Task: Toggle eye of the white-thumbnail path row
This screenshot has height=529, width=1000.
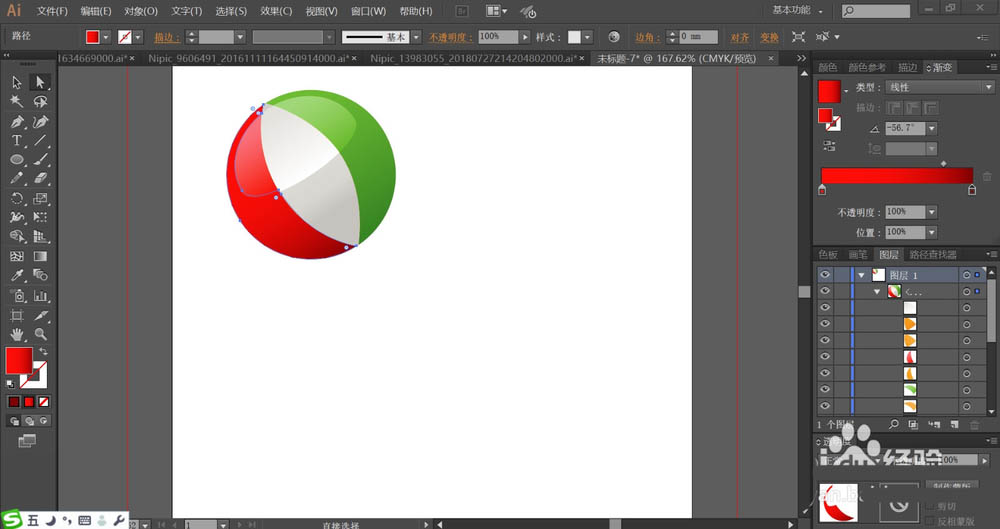Action: pos(825,308)
